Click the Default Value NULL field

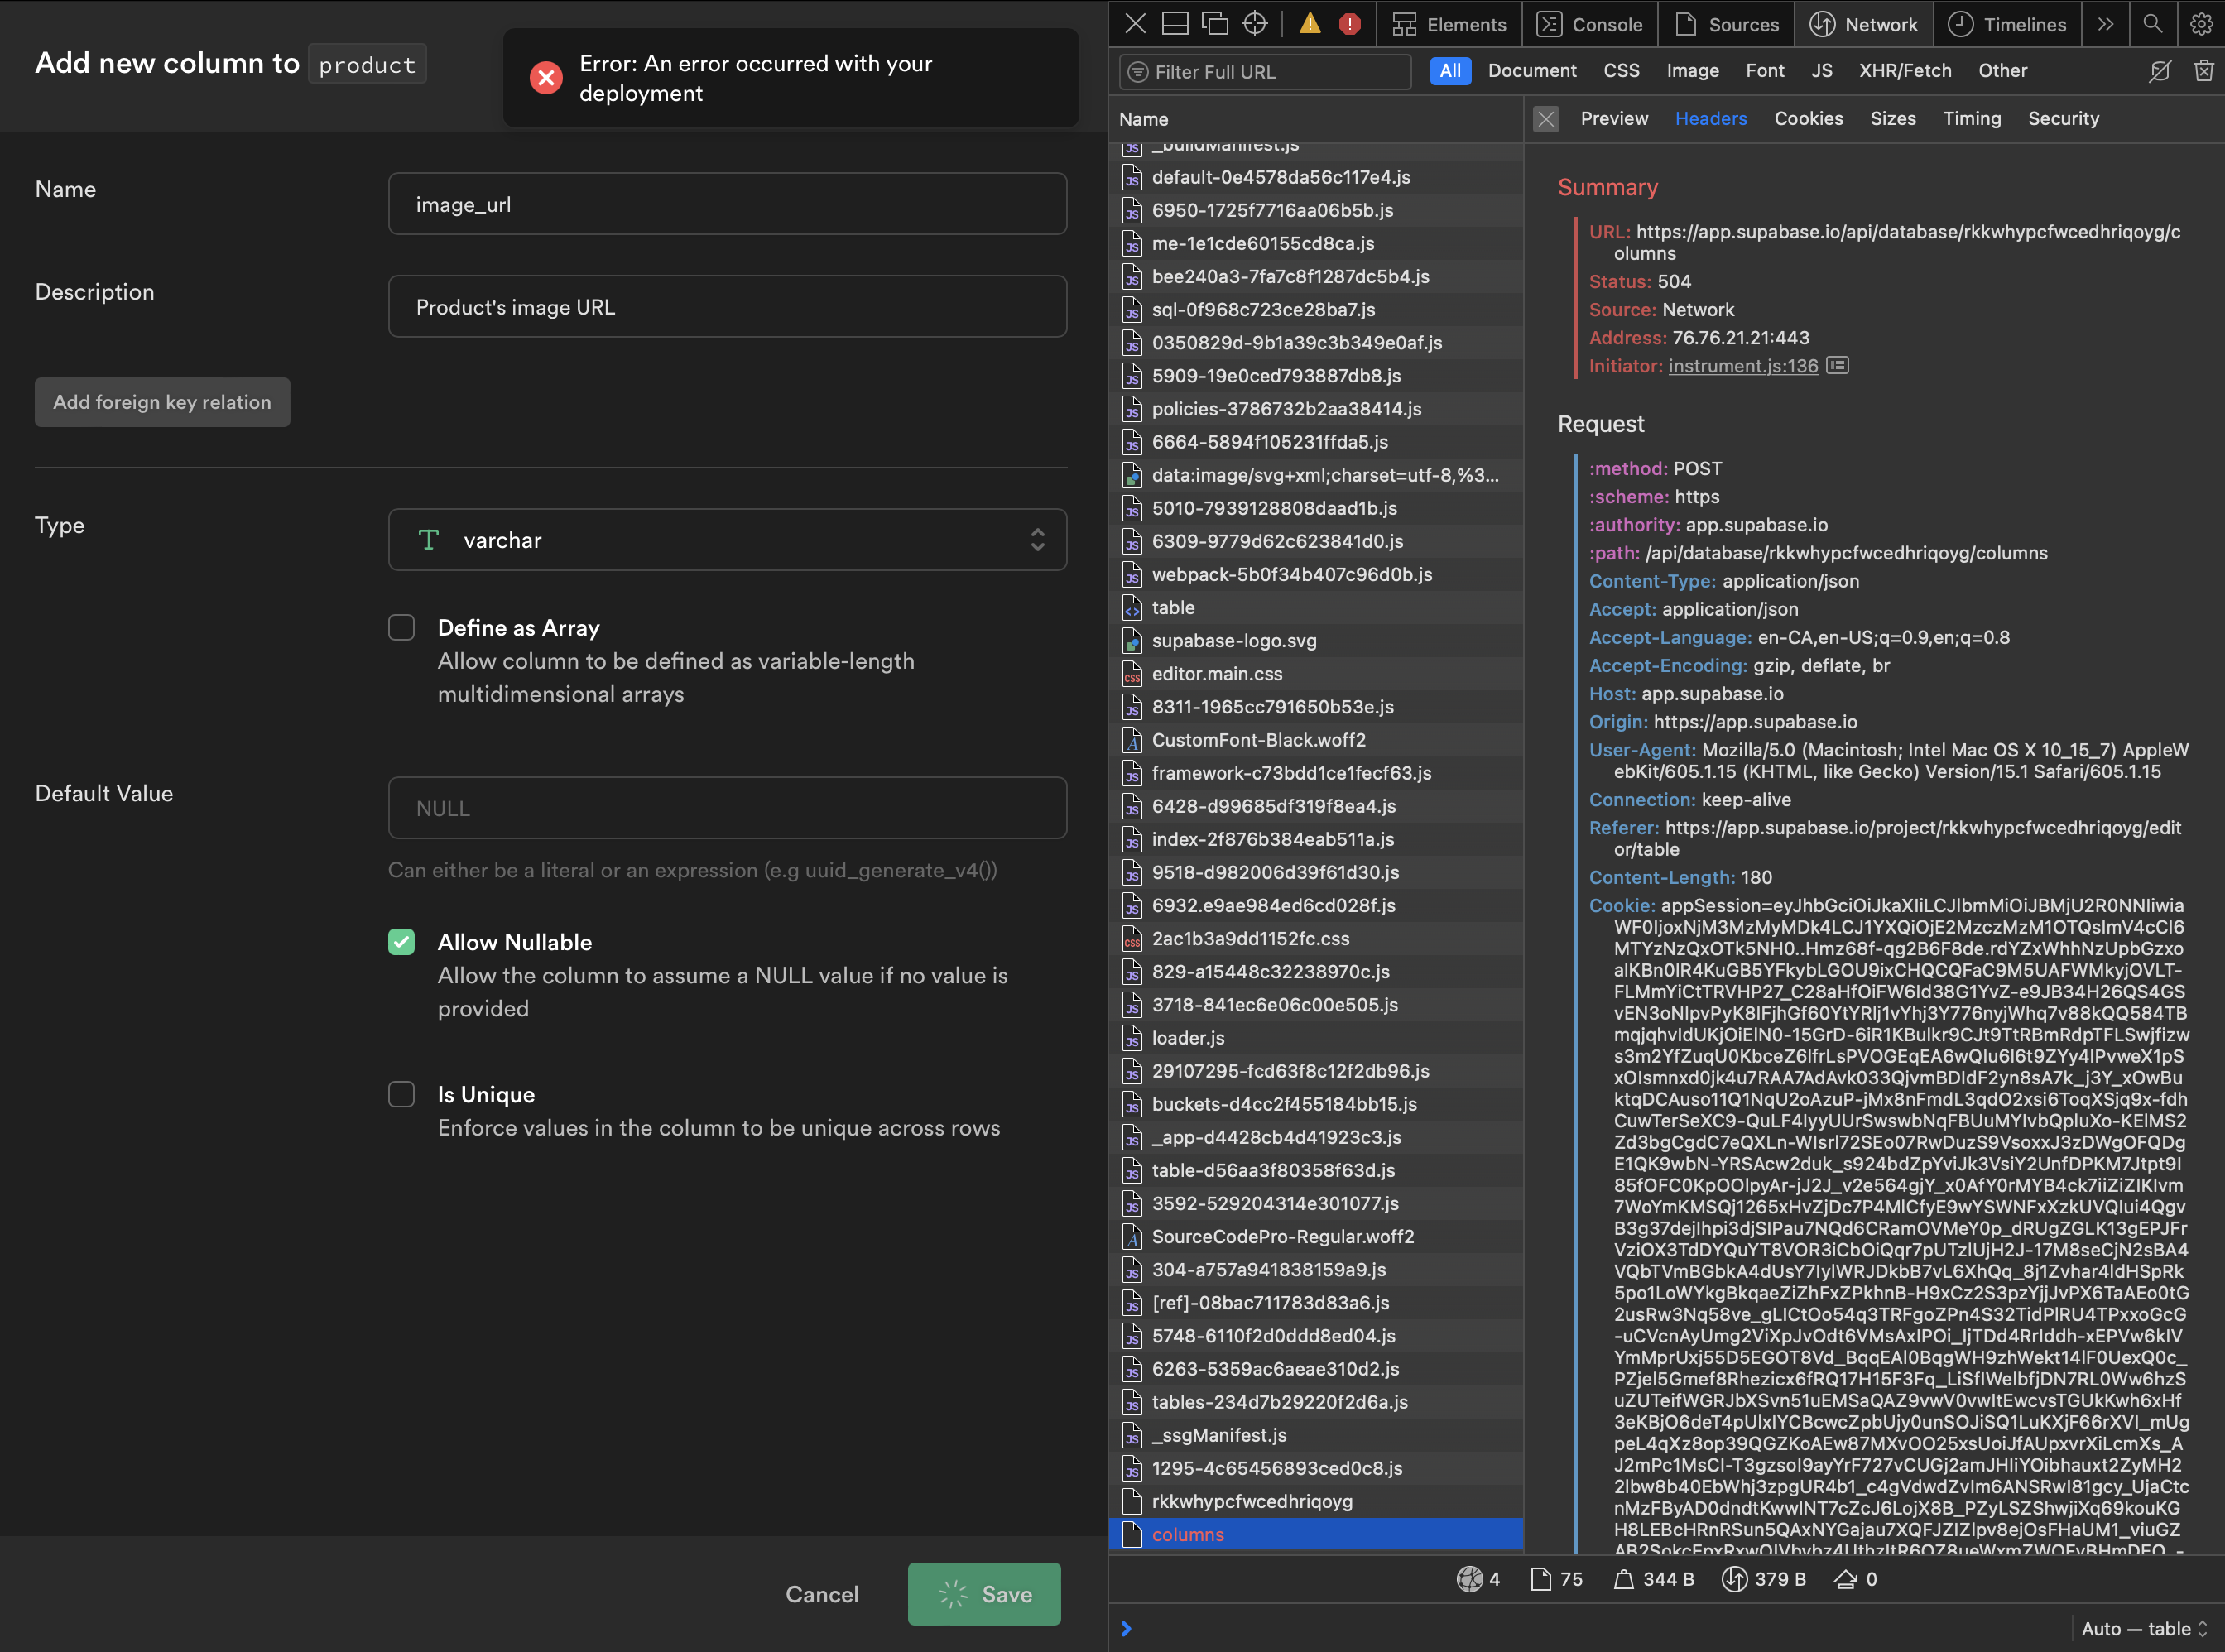click(x=727, y=808)
